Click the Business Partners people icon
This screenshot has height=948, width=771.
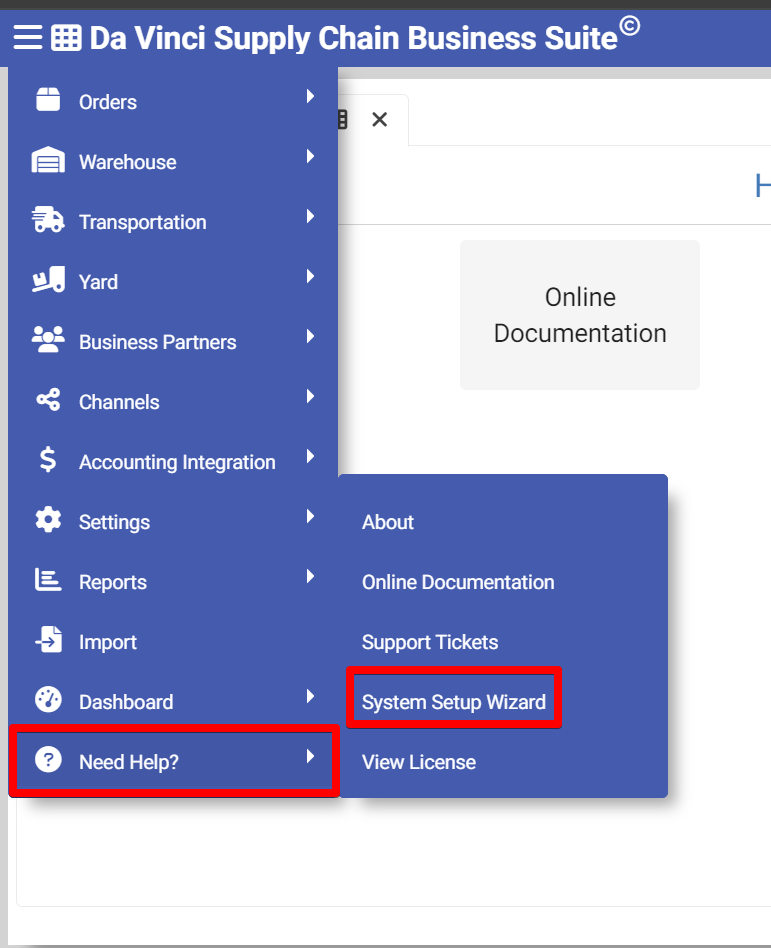tap(48, 339)
